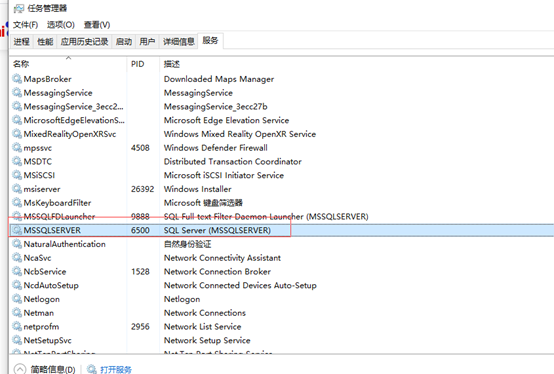The width and height of the screenshot is (554, 374).
Task: Switch to the 进程 tab
Action: pyautogui.click(x=22, y=42)
